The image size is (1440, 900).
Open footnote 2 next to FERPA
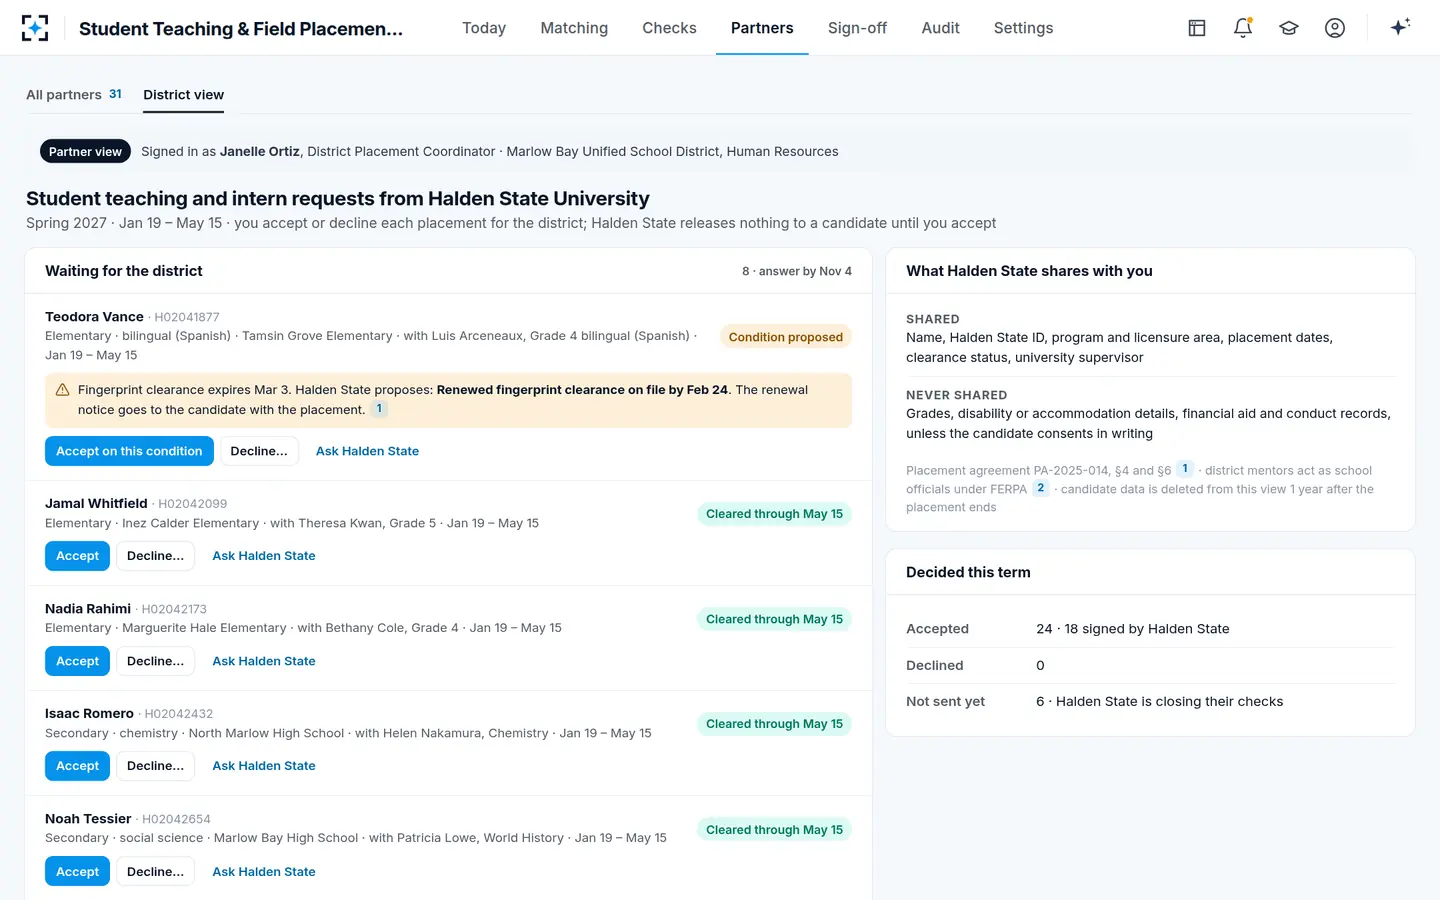click(1041, 488)
